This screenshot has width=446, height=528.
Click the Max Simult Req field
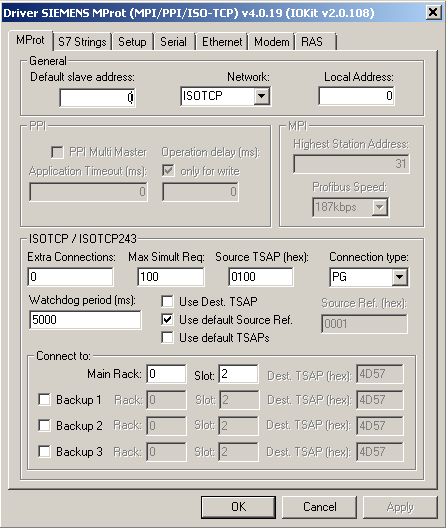click(170, 277)
